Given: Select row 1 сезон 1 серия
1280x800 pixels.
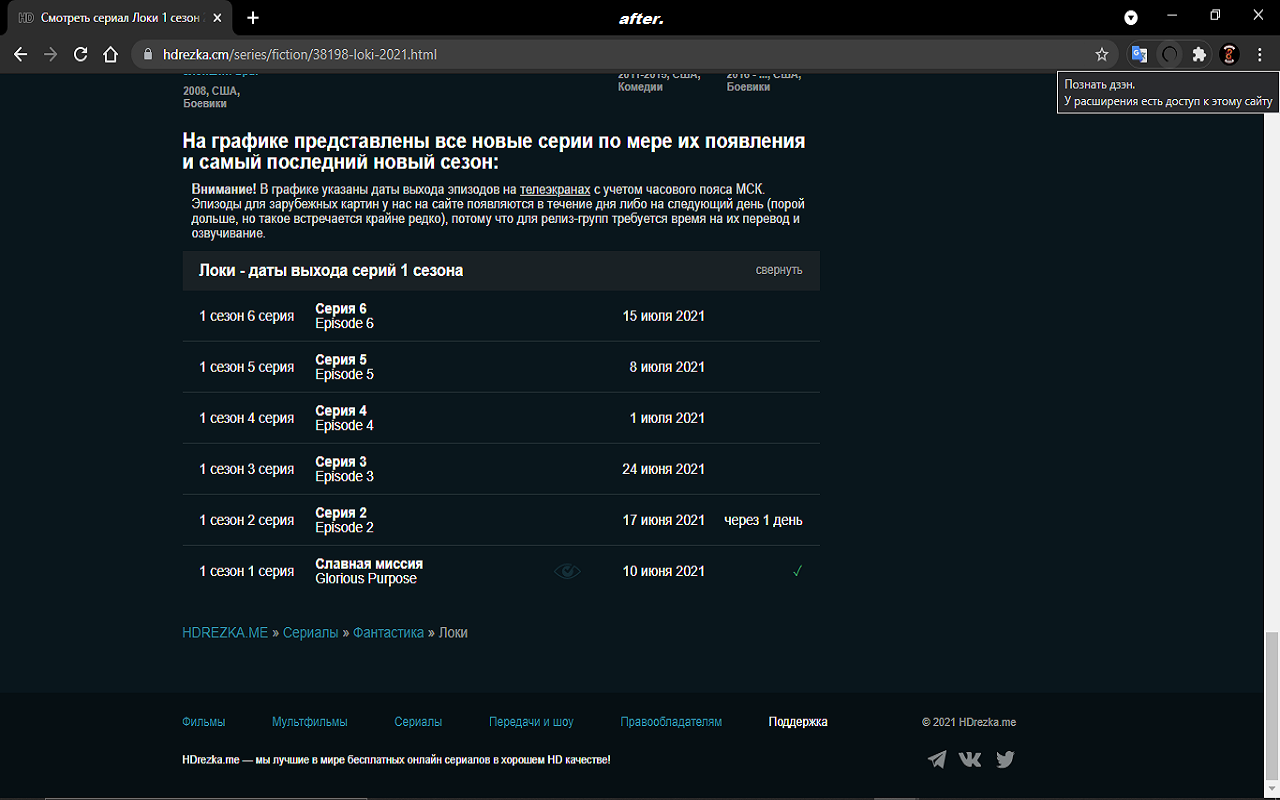Looking at the screenshot, I should (x=501, y=571).
